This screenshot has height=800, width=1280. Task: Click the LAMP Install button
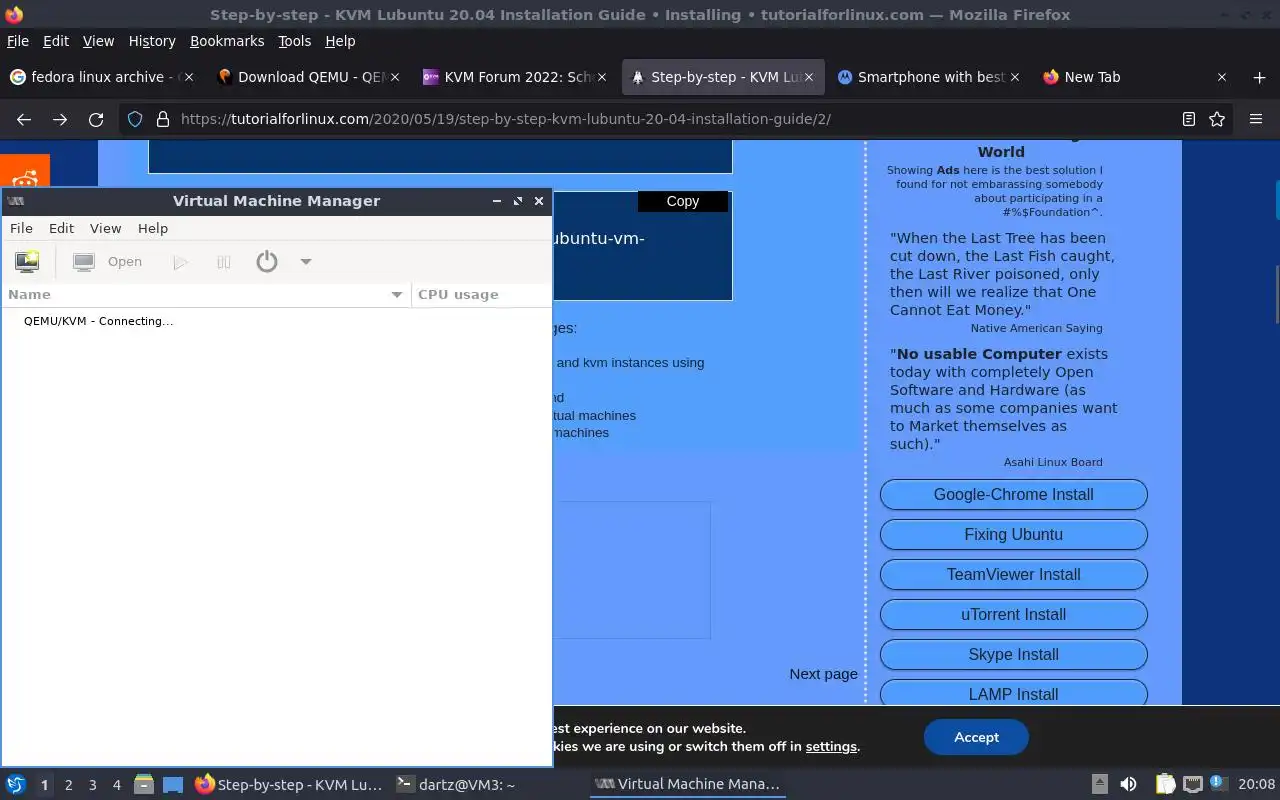pos(1013,693)
